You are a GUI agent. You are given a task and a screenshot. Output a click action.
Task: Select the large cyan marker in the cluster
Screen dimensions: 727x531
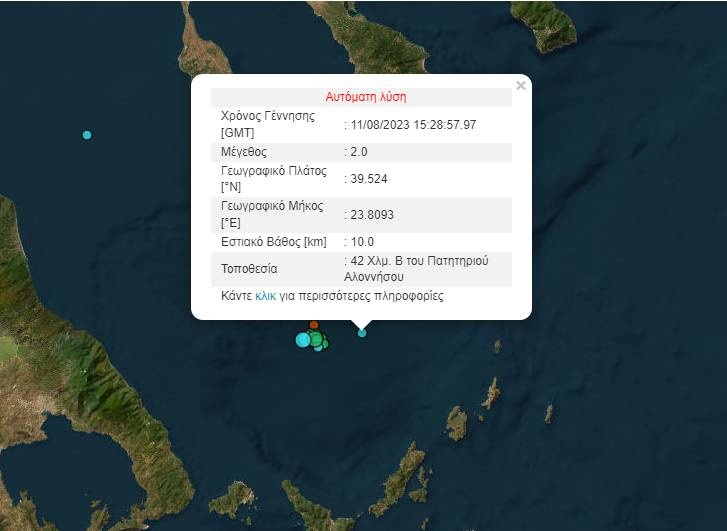point(303,340)
